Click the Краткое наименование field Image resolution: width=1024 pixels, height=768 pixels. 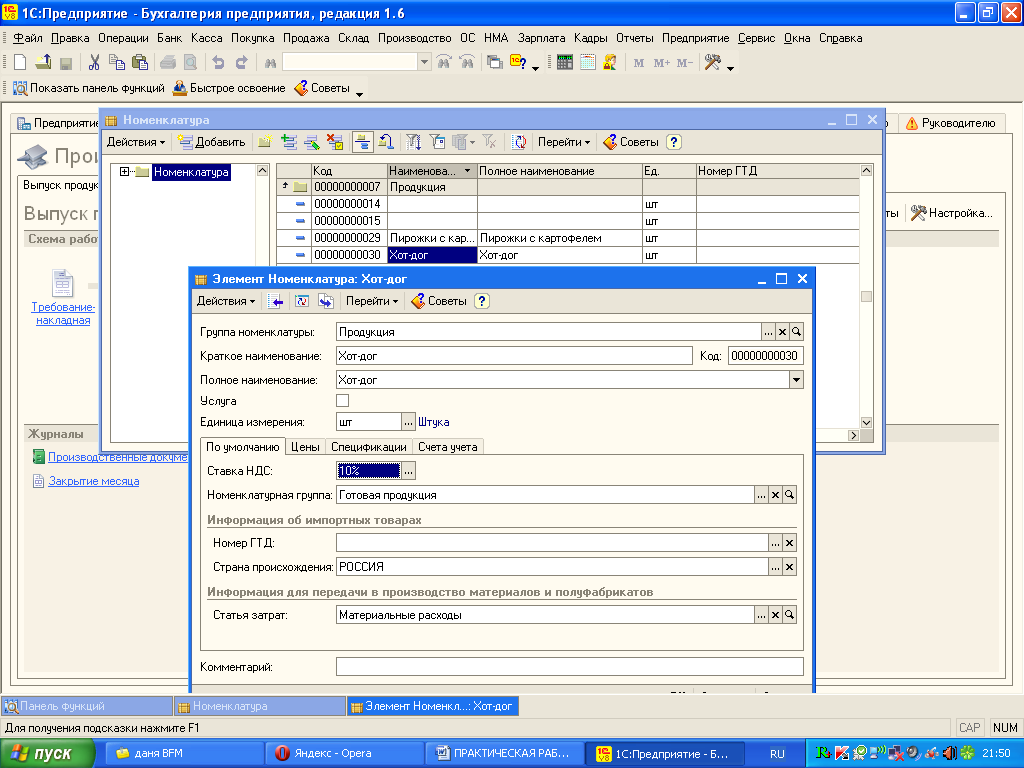[x=514, y=356]
